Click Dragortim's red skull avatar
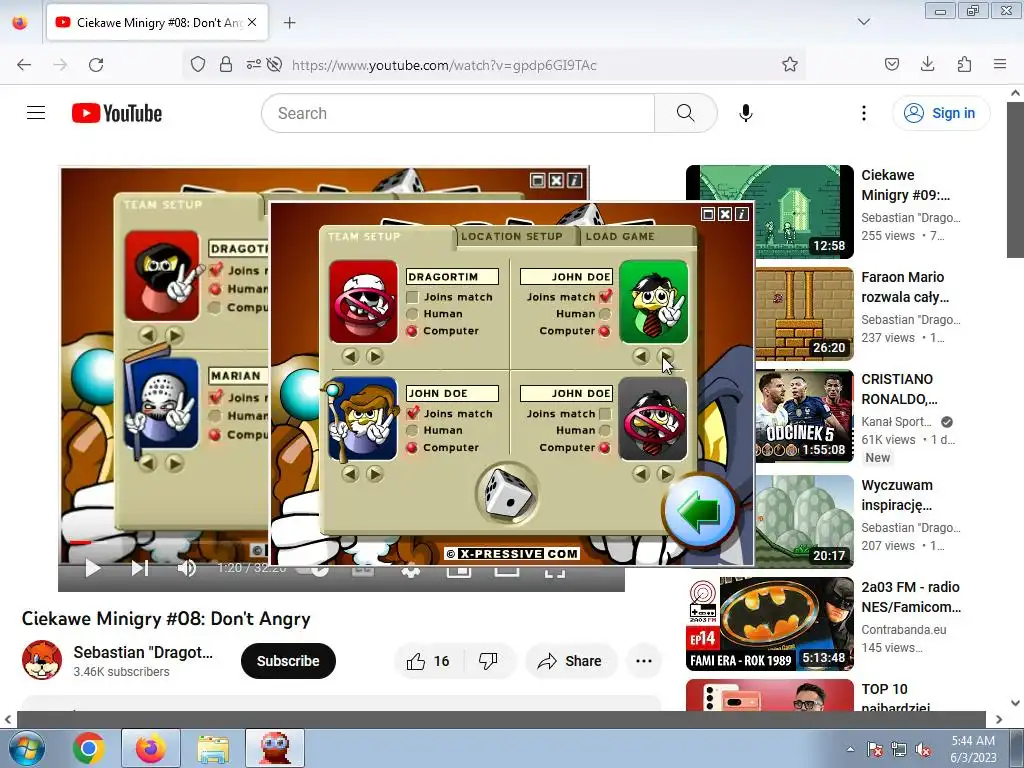1024x768 pixels. tap(363, 302)
